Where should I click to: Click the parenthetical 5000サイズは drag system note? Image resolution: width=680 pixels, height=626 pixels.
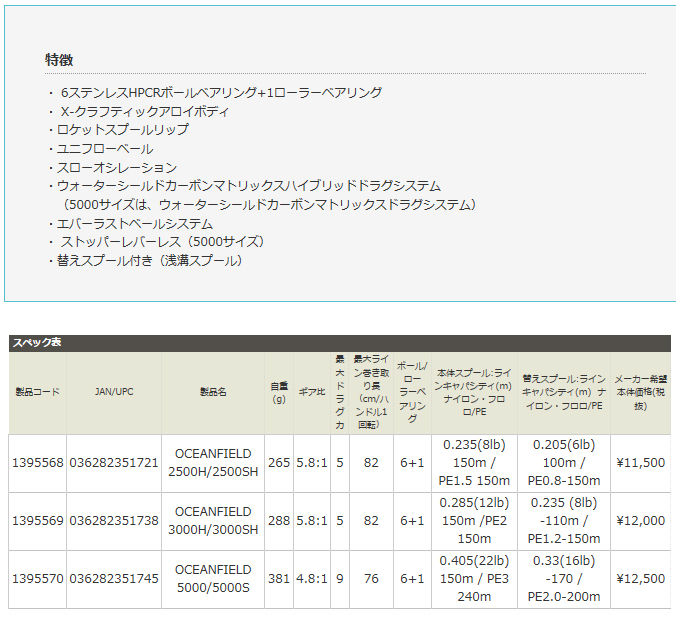point(269,204)
